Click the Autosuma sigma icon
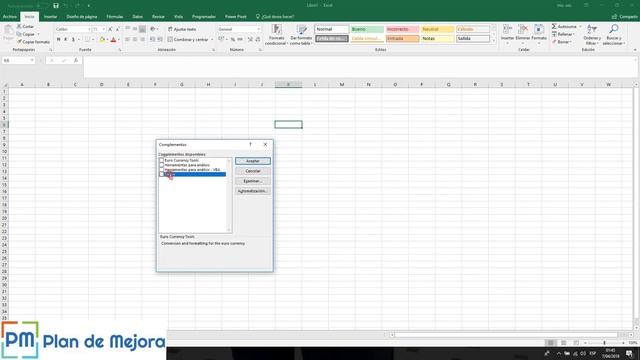640x360 pixels. (554, 27)
